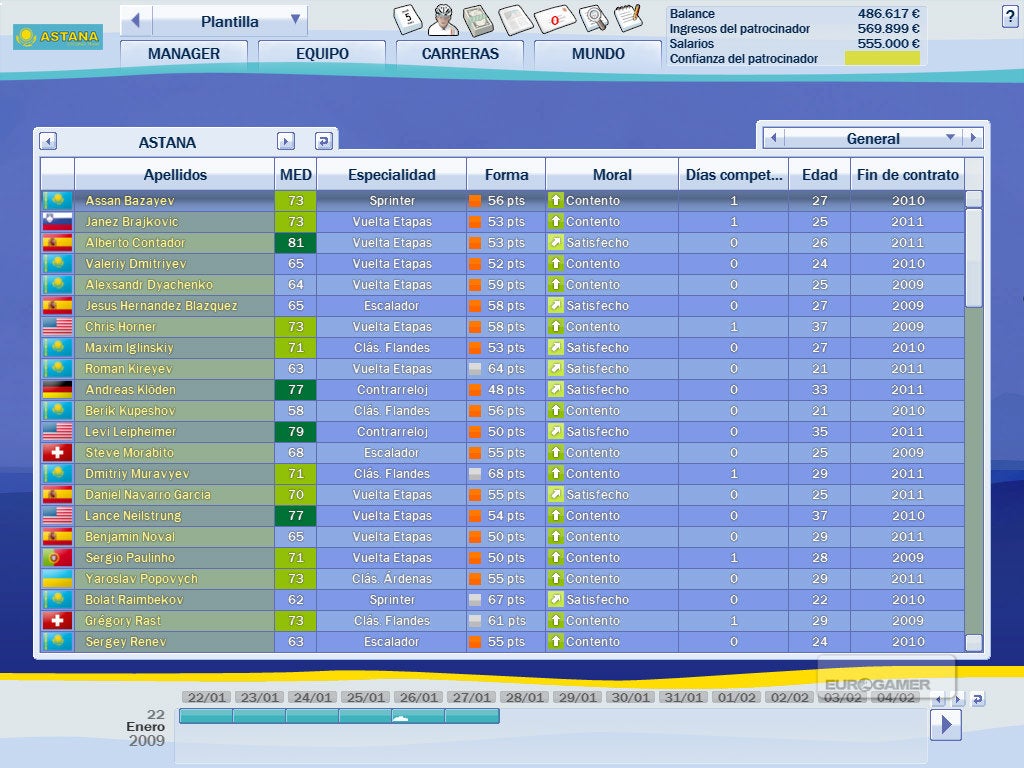Click the Astana team logo
This screenshot has width=1024, height=768.
click(x=58, y=37)
